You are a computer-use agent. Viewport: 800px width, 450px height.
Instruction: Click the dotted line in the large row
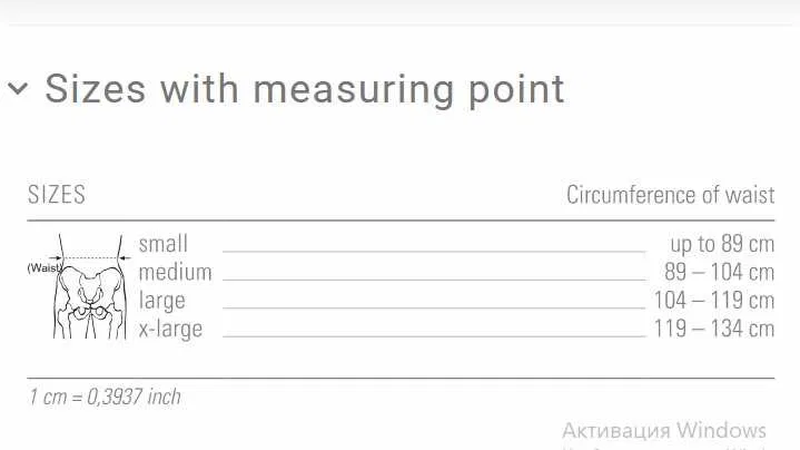[433, 307]
